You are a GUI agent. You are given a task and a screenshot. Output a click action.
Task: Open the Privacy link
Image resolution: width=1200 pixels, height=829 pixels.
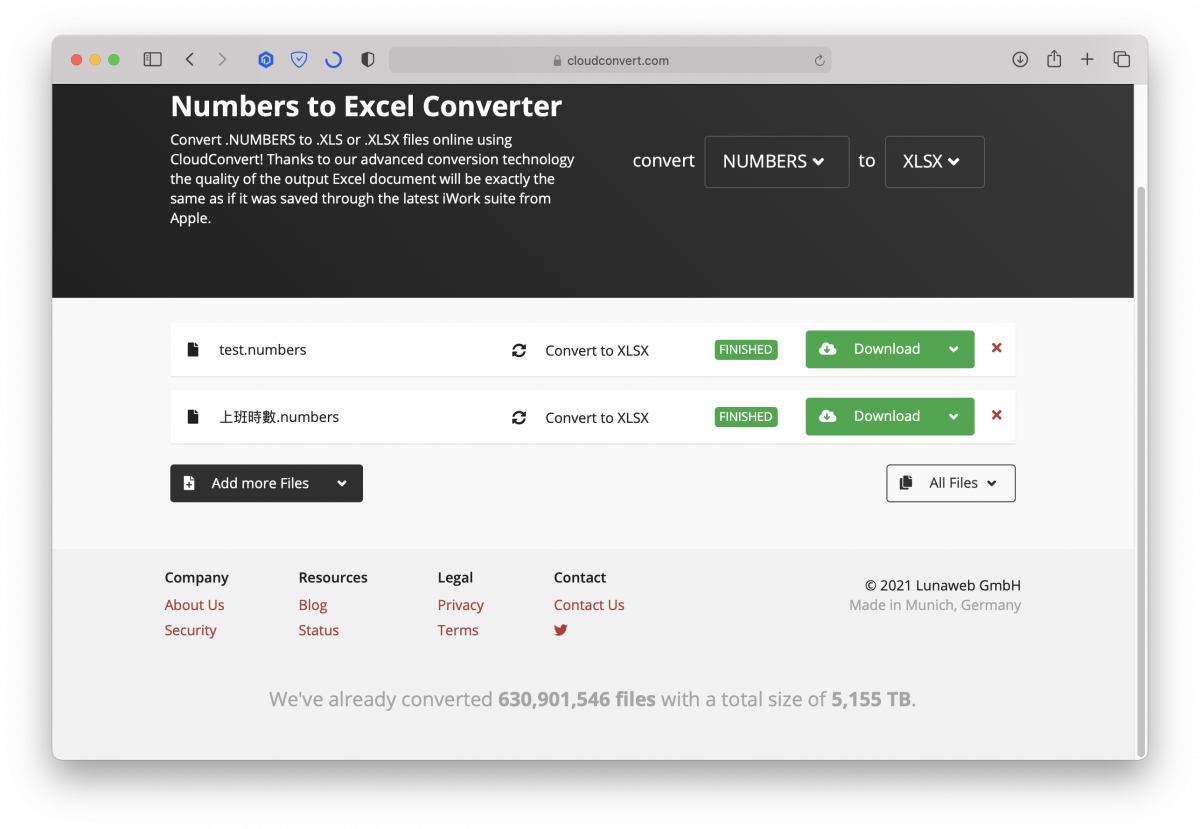point(460,605)
